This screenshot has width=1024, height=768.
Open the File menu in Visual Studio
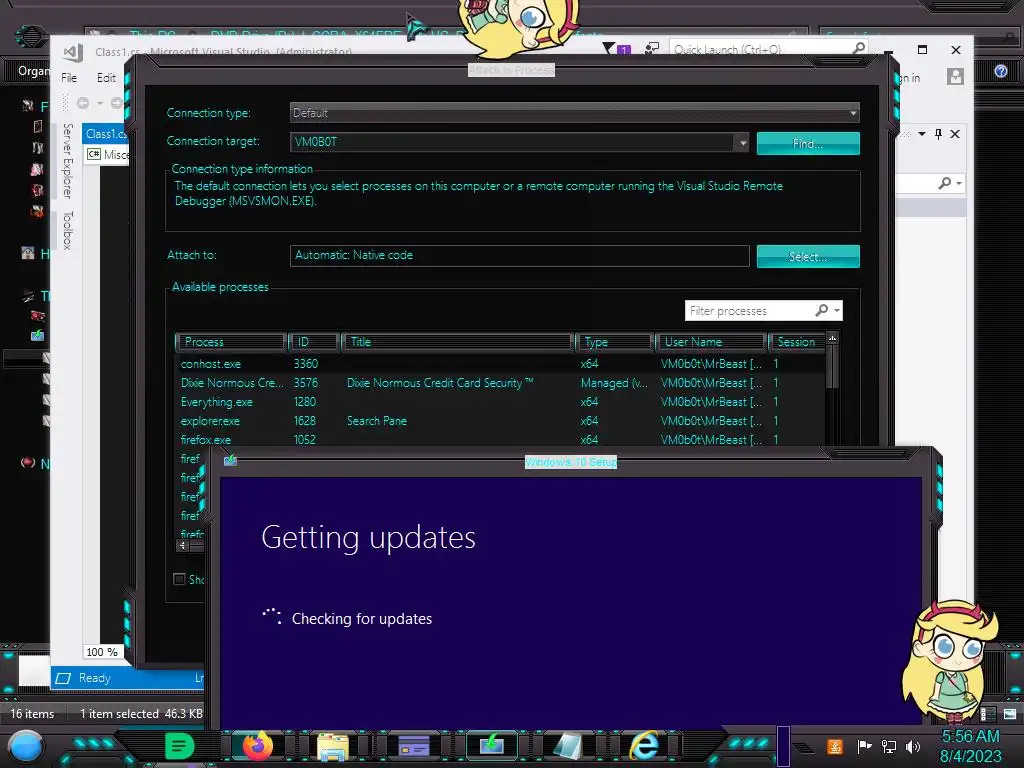tap(69, 78)
